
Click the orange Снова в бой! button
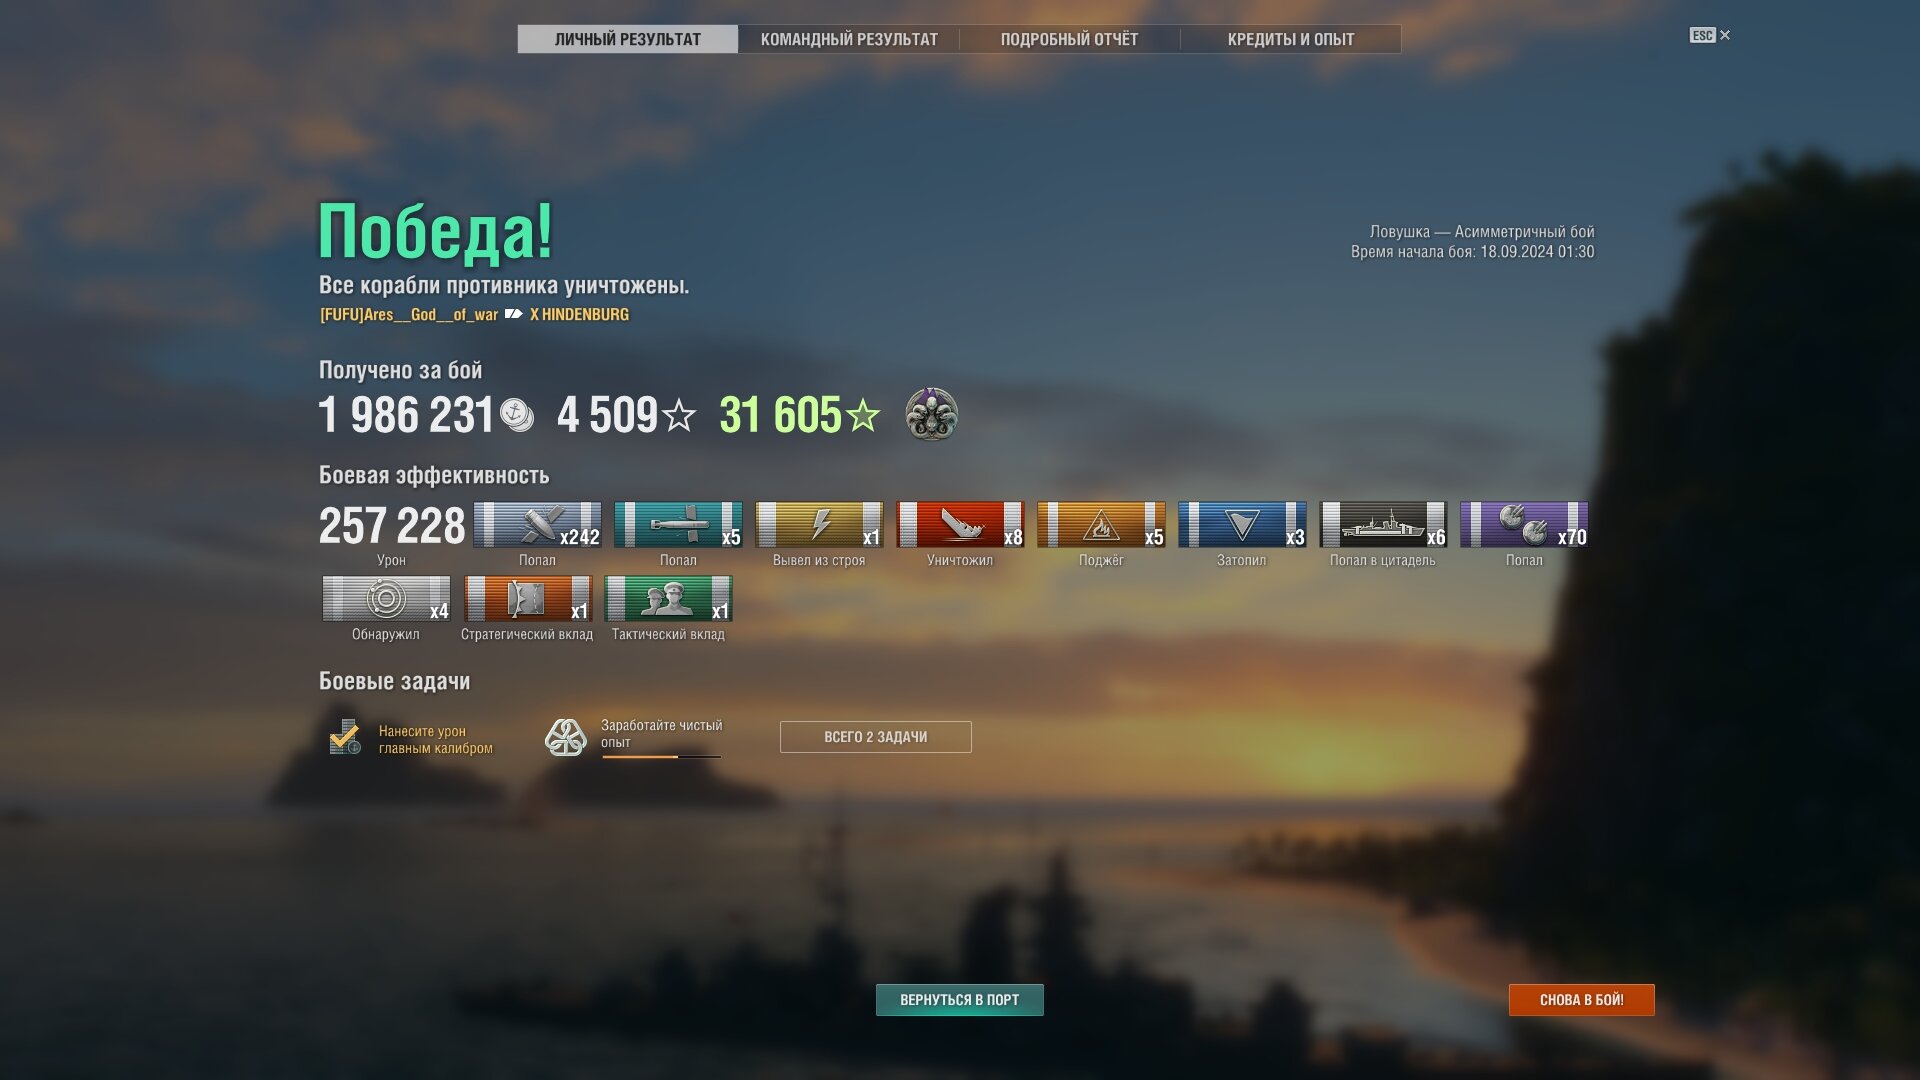pyautogui.click(x=1581, y=1000)
